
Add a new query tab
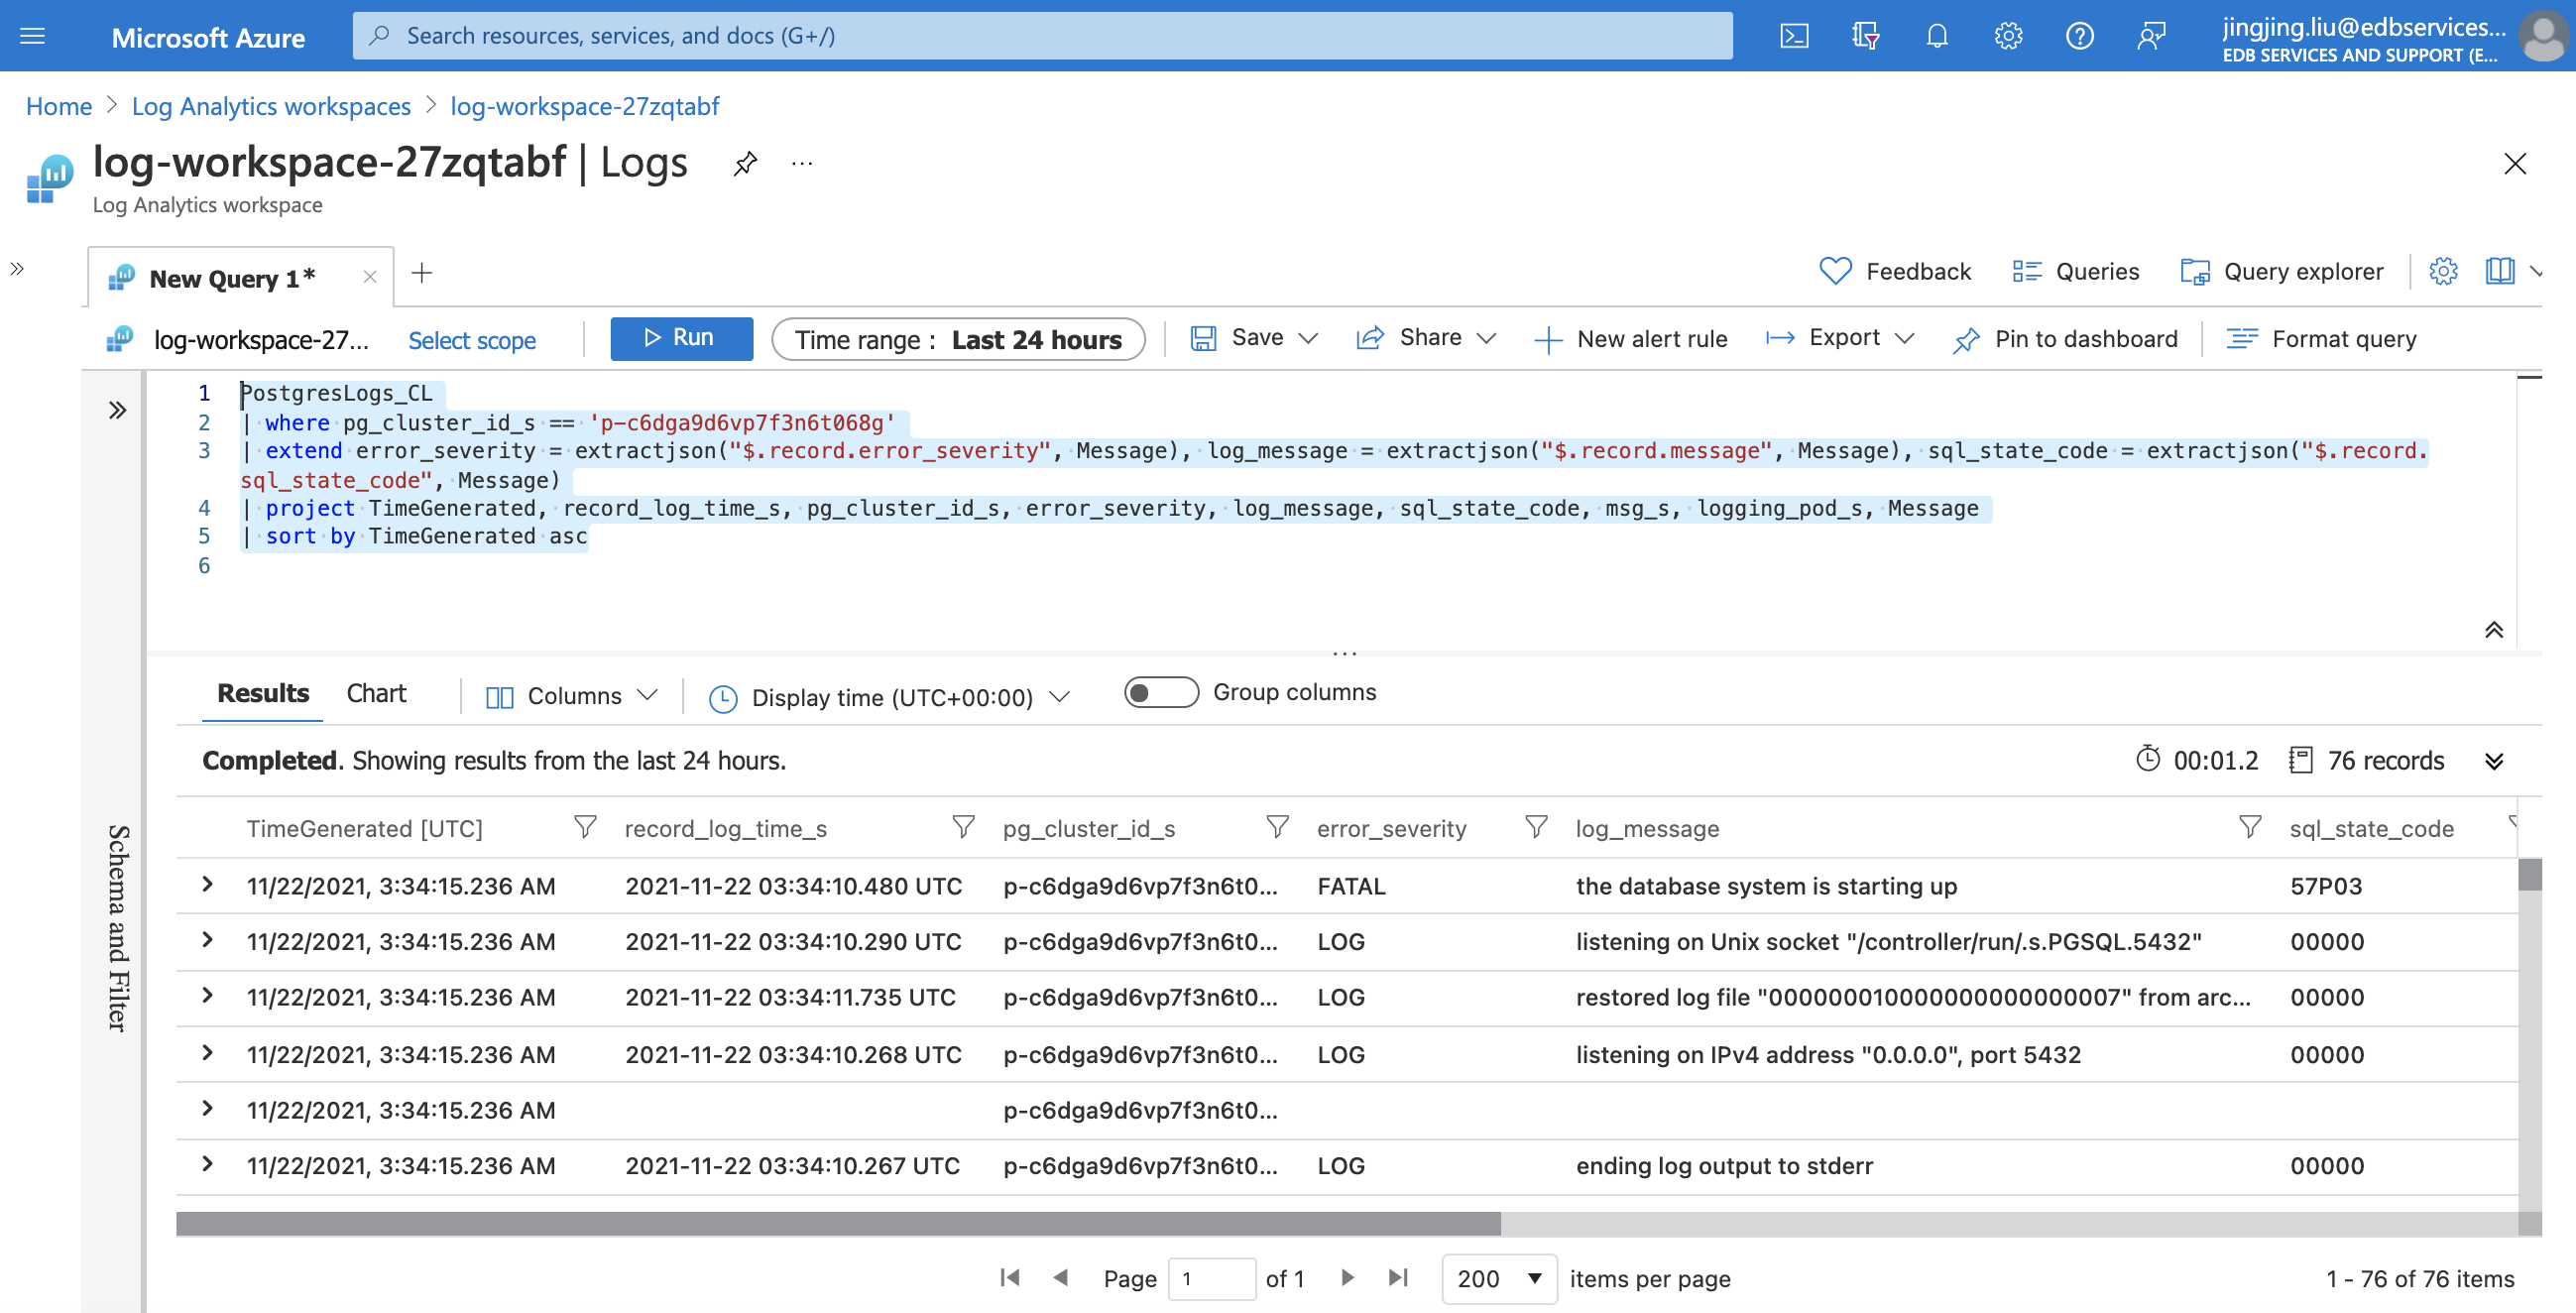(x=422, y=273)
